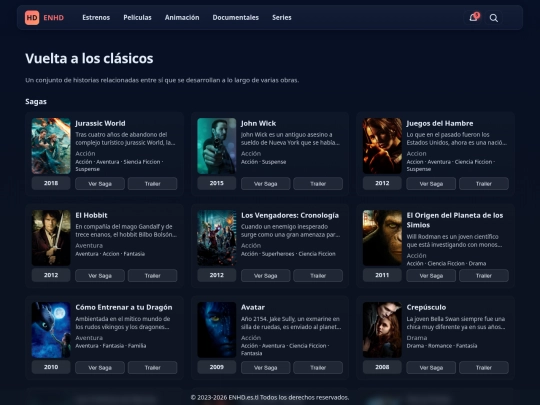Click Ver Saga for El Hobbit

(100, 276)
